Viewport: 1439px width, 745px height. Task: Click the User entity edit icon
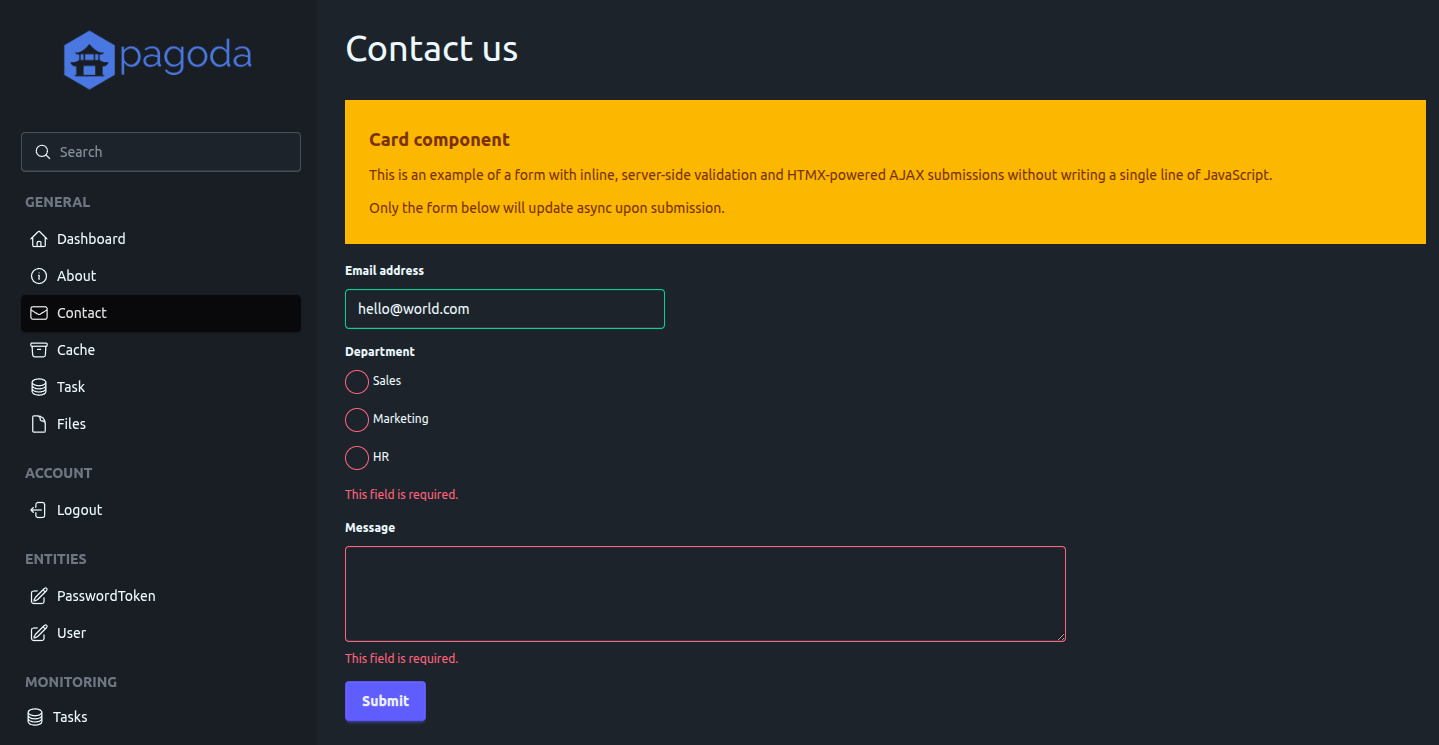click(38, 632)
